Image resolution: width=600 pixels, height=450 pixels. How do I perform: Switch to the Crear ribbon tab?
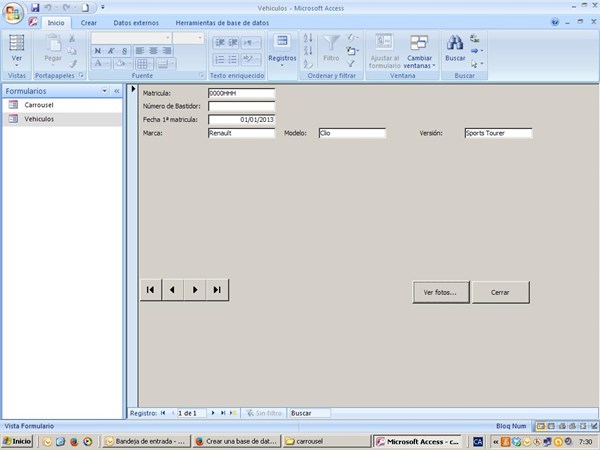(89, 22)
